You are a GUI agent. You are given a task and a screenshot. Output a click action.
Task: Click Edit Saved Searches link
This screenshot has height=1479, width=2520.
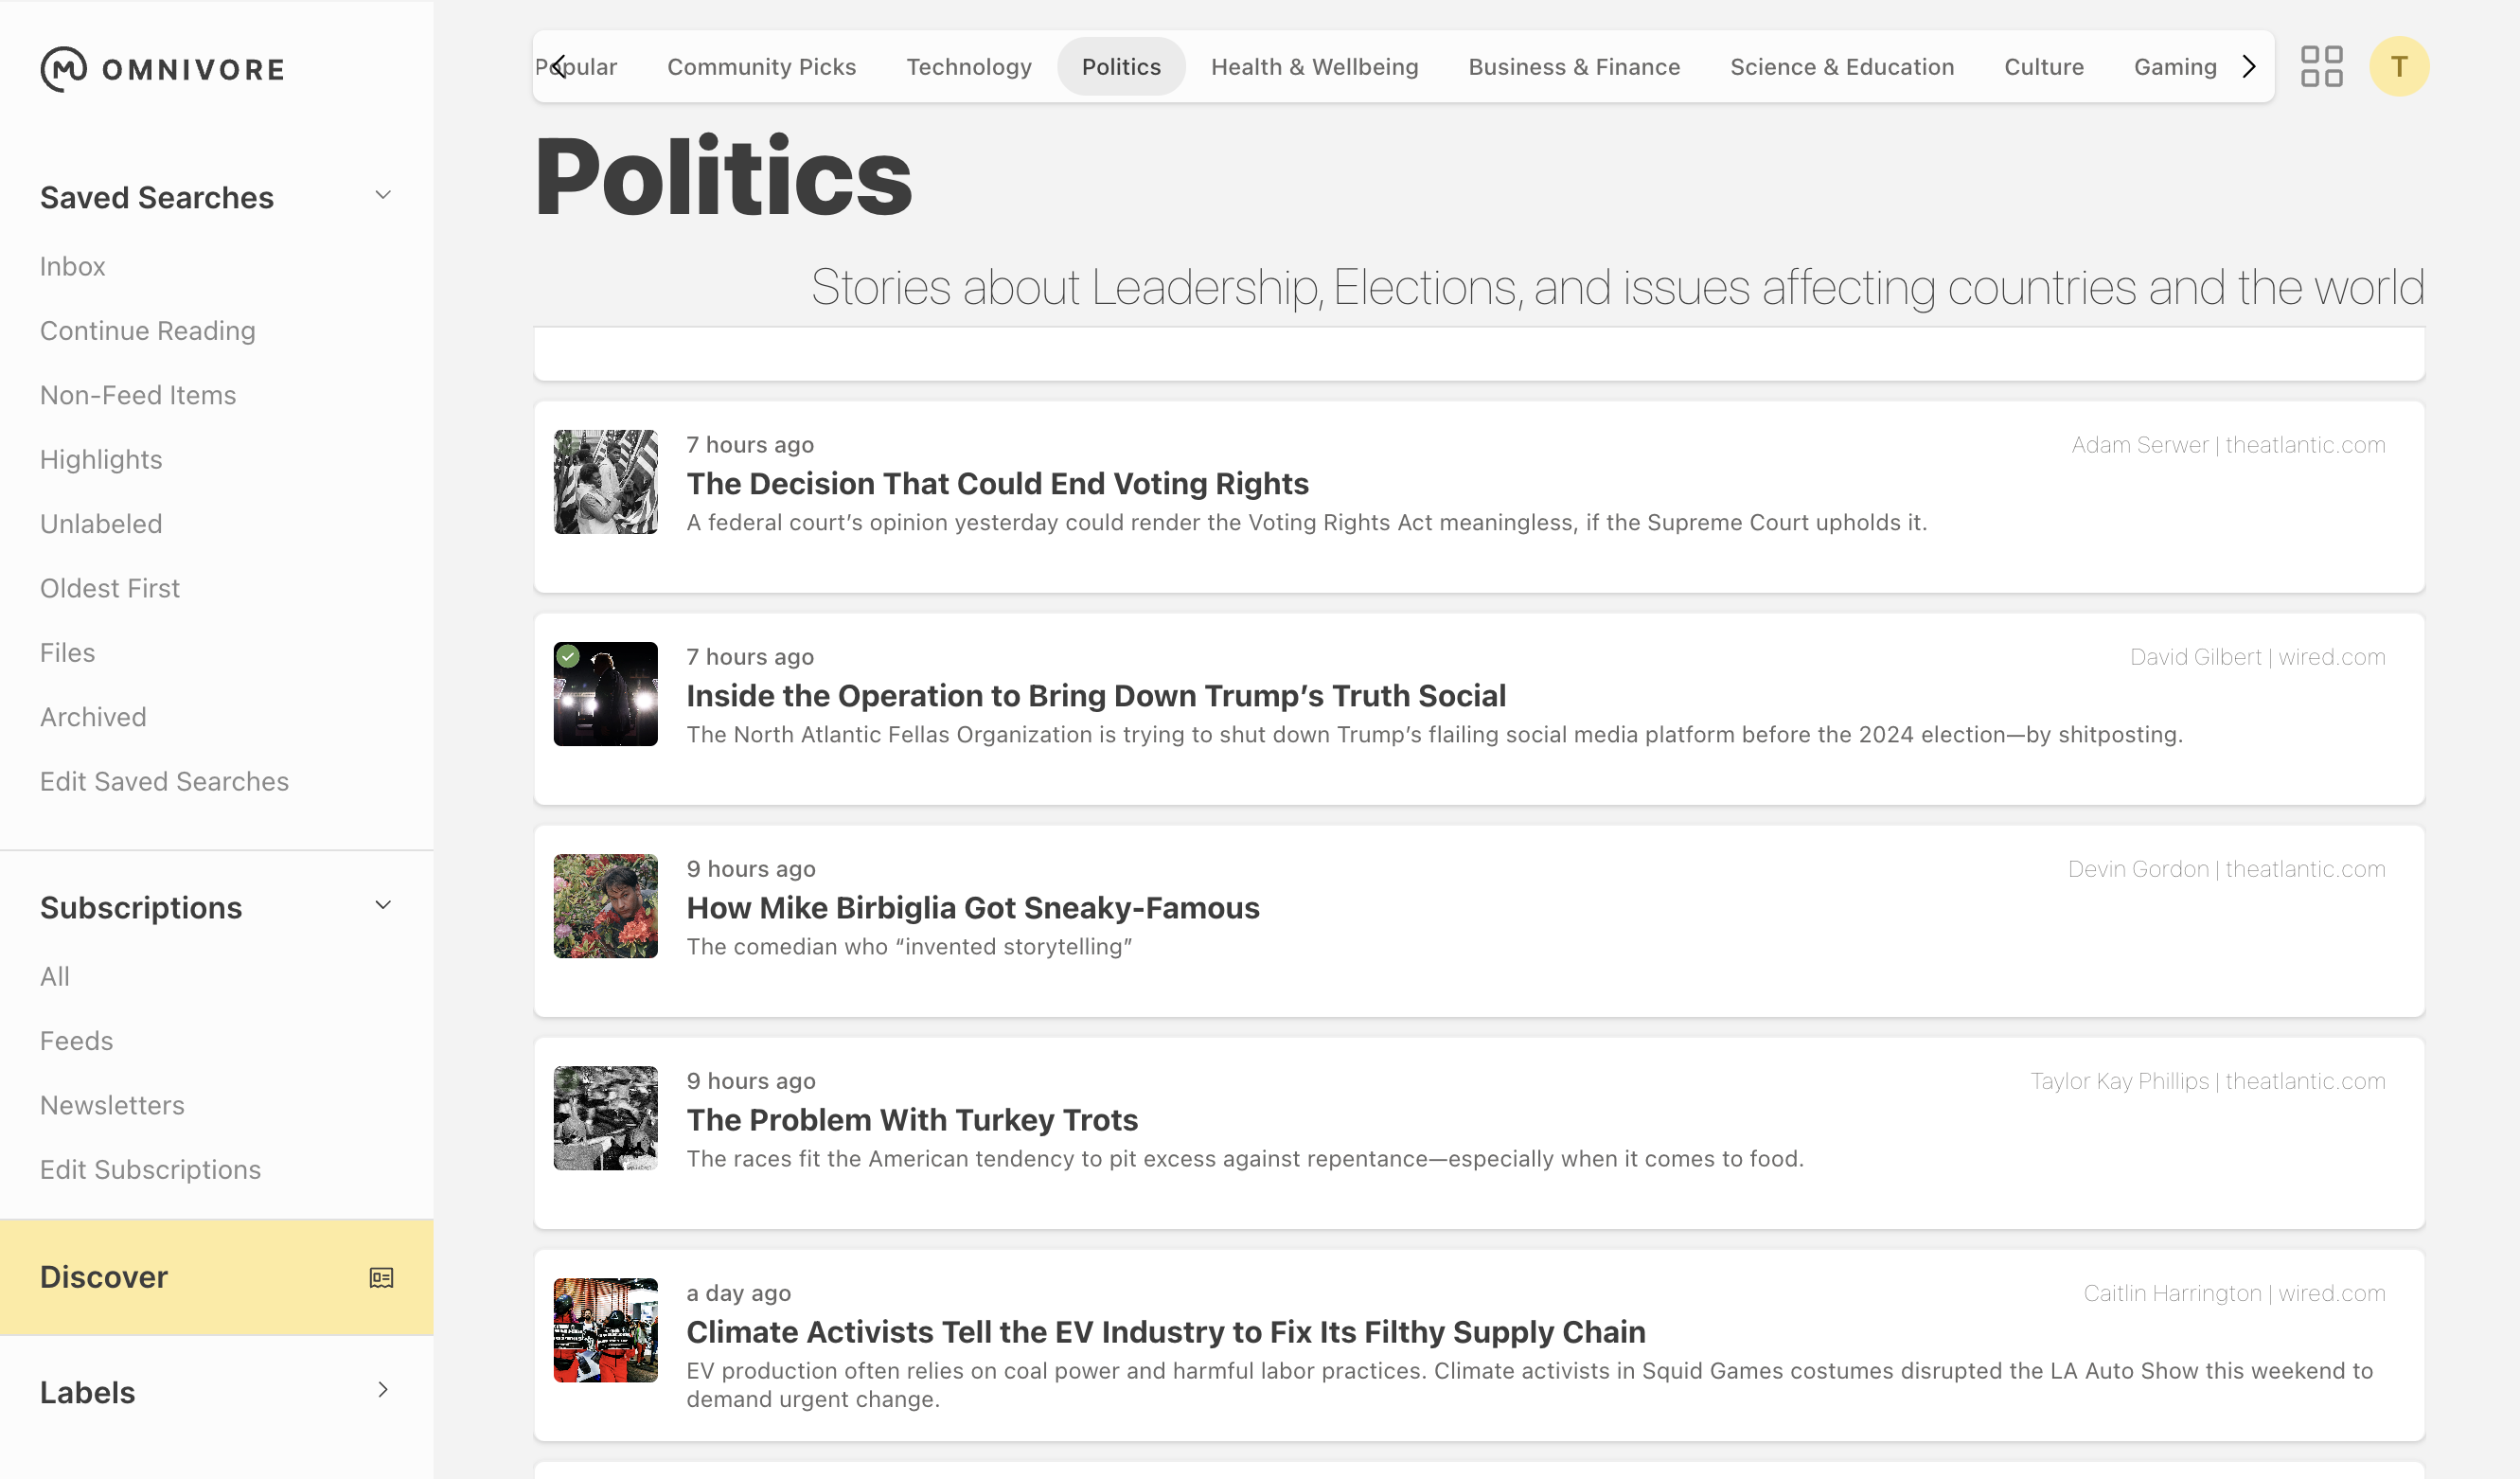coord(164,781)
